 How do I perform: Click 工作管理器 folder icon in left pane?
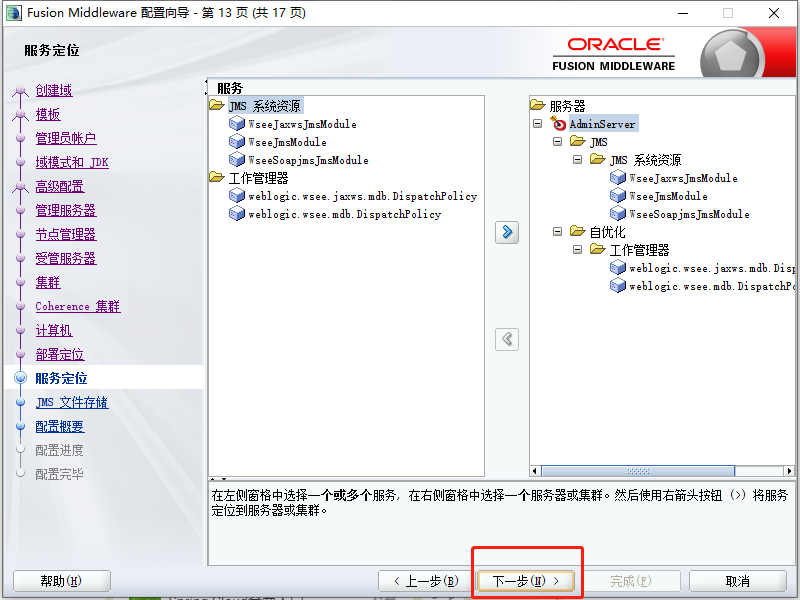(x=217, y=178)
